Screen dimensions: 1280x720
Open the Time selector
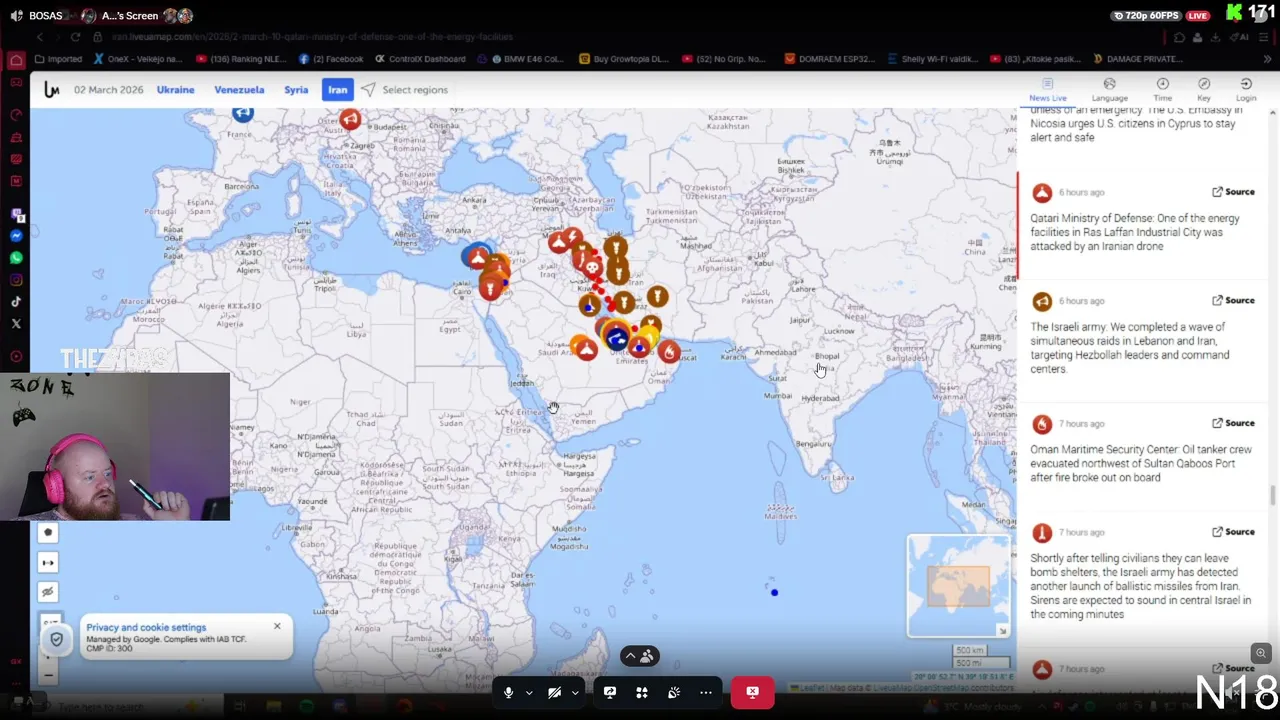click(x=1162, y=90)
